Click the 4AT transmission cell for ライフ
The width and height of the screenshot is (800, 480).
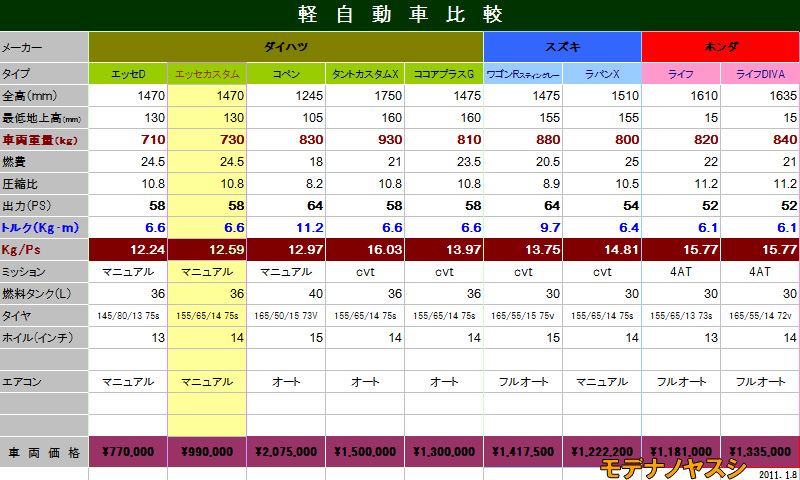681,272
